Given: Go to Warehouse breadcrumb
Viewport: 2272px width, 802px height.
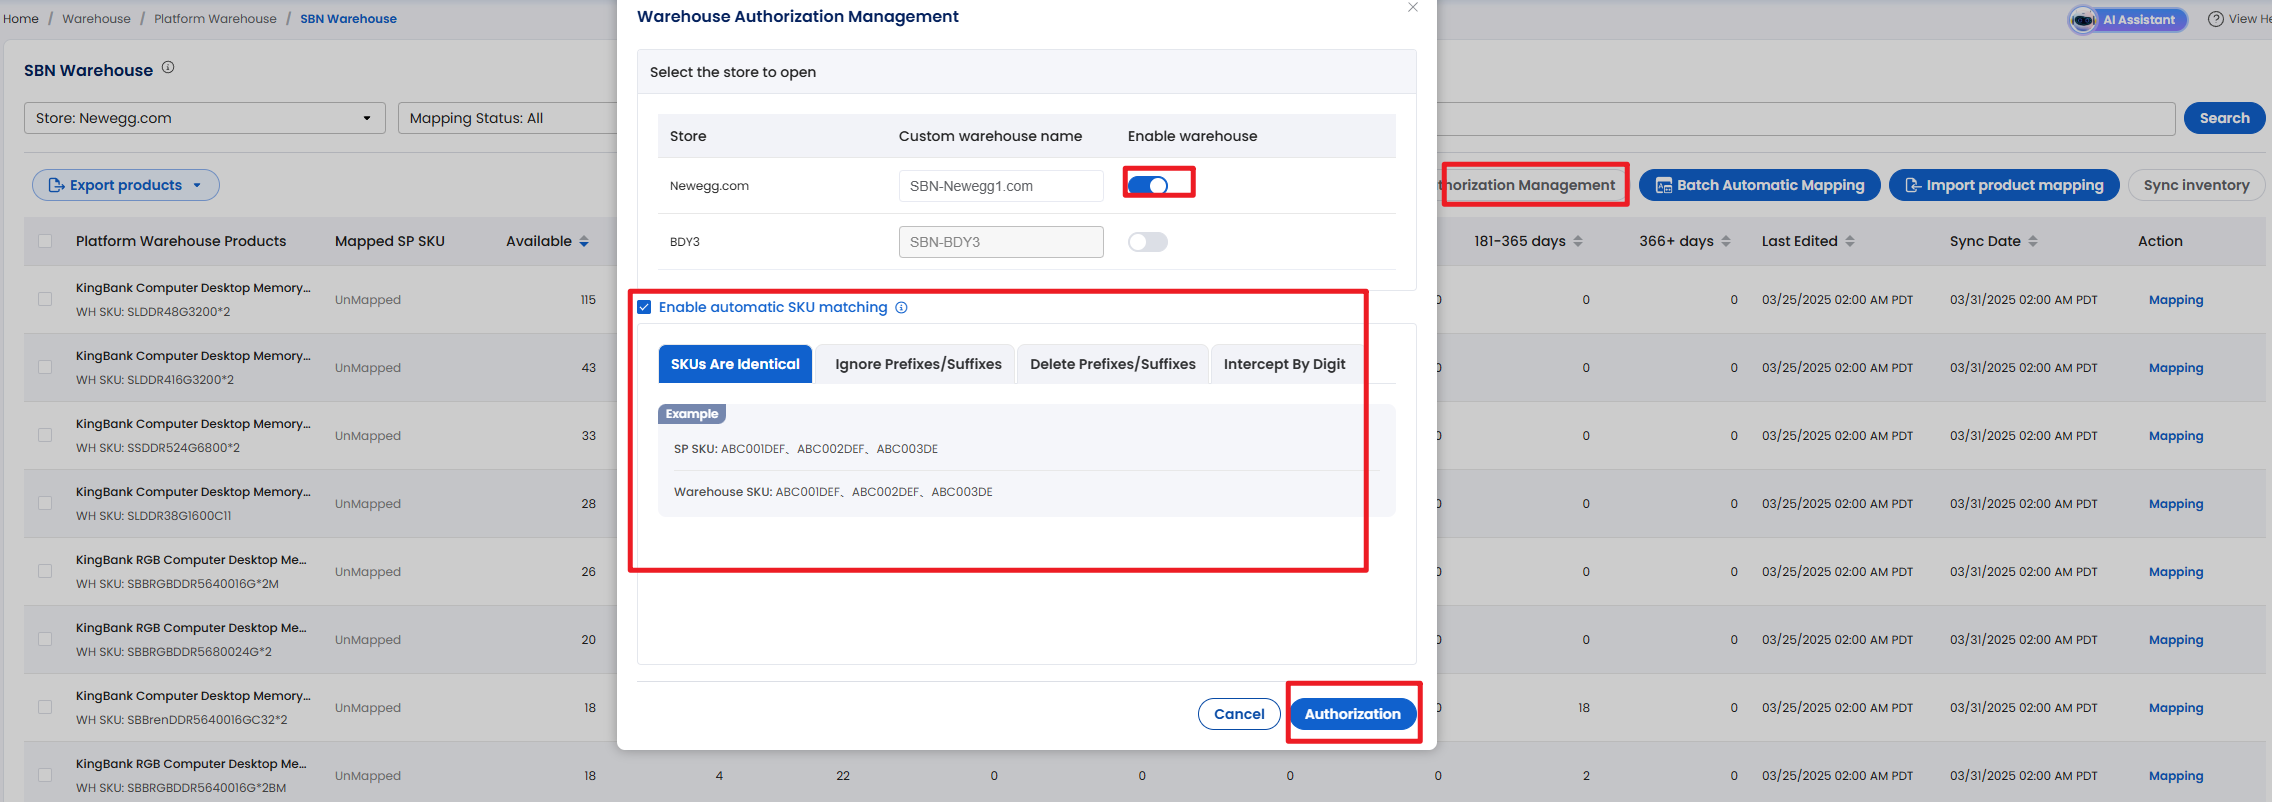Looking at the screenshot, I should click(96, 19).
